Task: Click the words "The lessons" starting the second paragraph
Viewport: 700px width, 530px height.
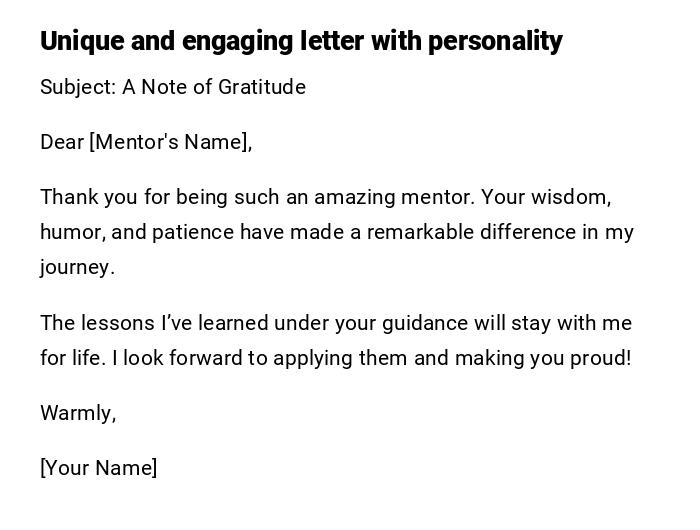Action: [97, 323]
